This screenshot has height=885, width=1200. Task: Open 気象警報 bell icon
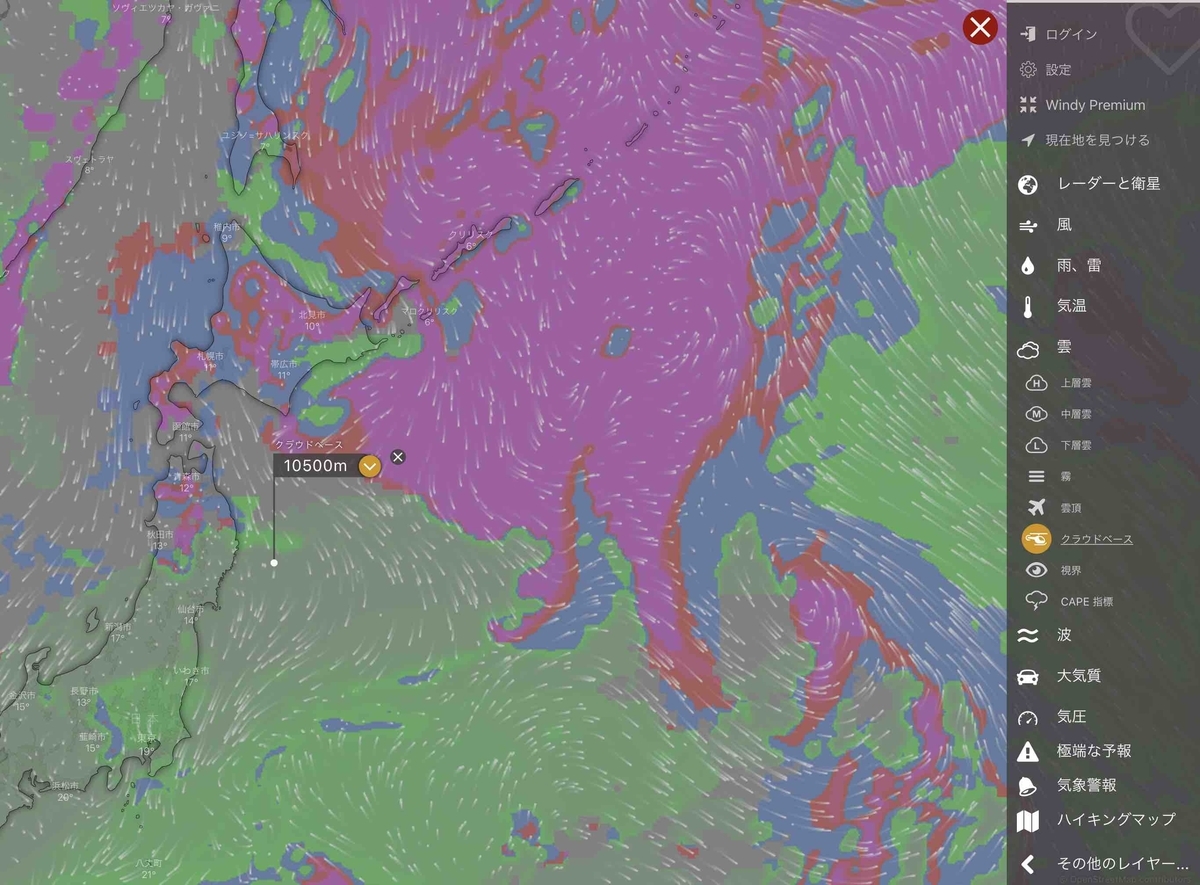[1028, 786]
